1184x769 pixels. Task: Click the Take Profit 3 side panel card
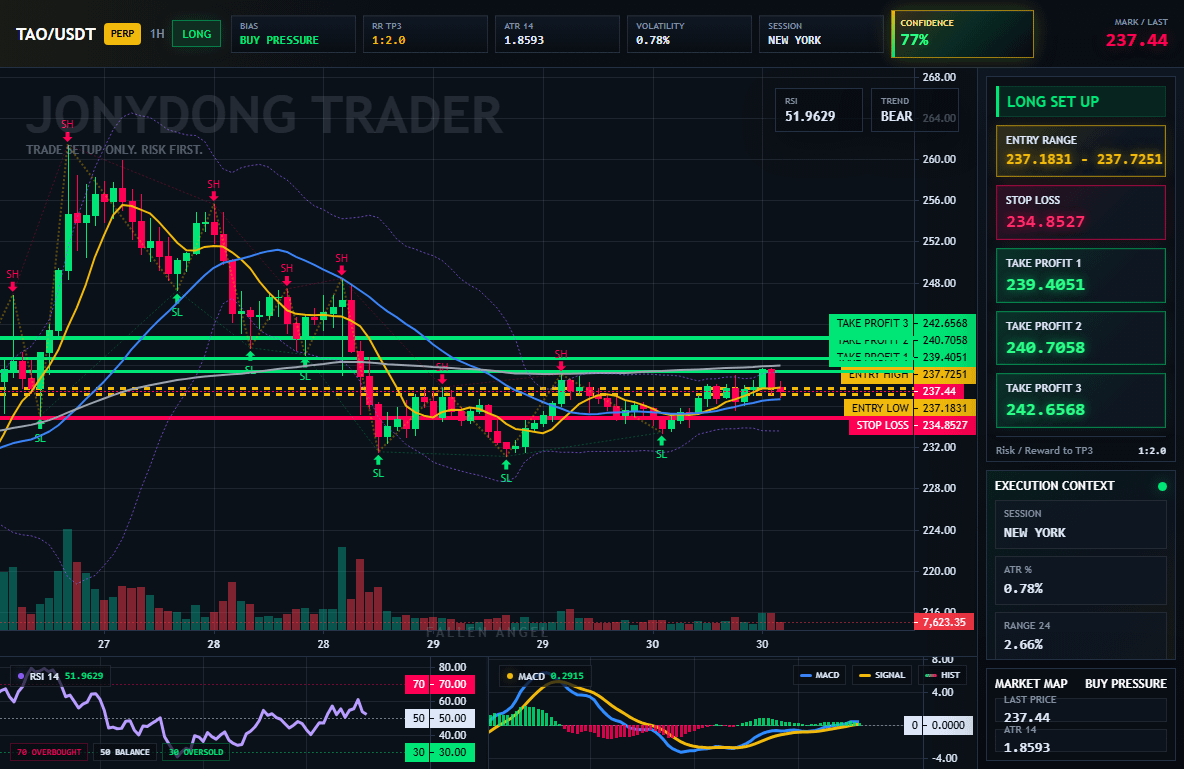1081,400
